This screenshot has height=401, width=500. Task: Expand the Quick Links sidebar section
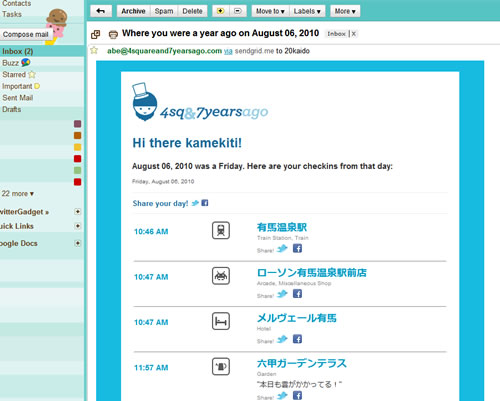[78, 226]
